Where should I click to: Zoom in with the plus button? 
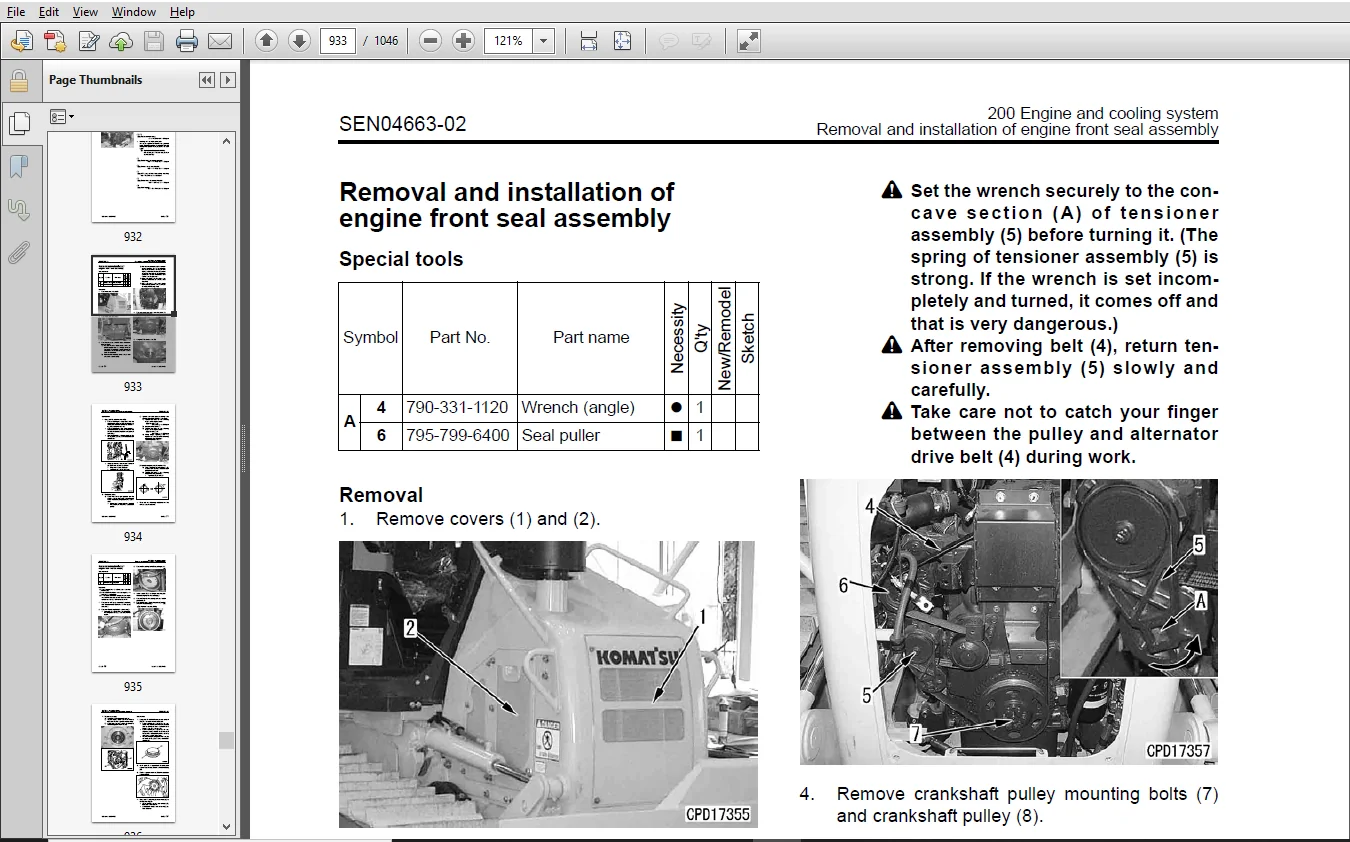point(463,41)
